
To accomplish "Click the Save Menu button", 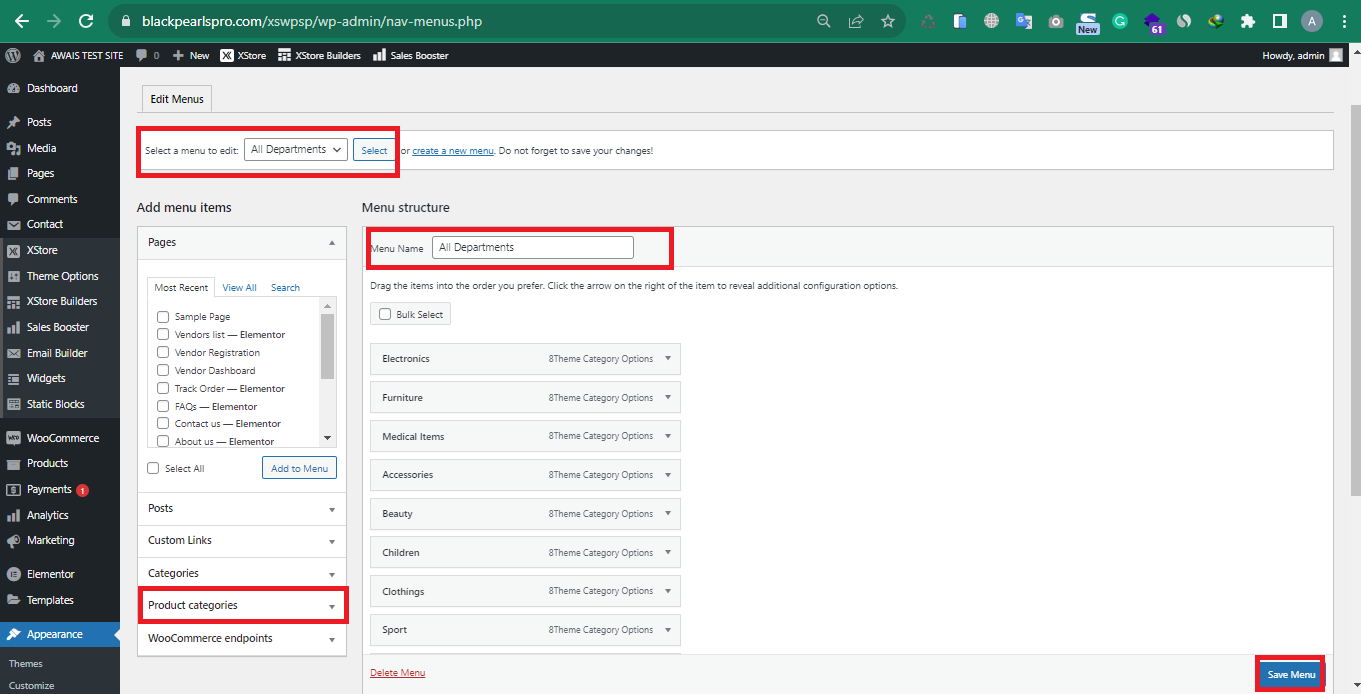I will tap(1291, 674).
